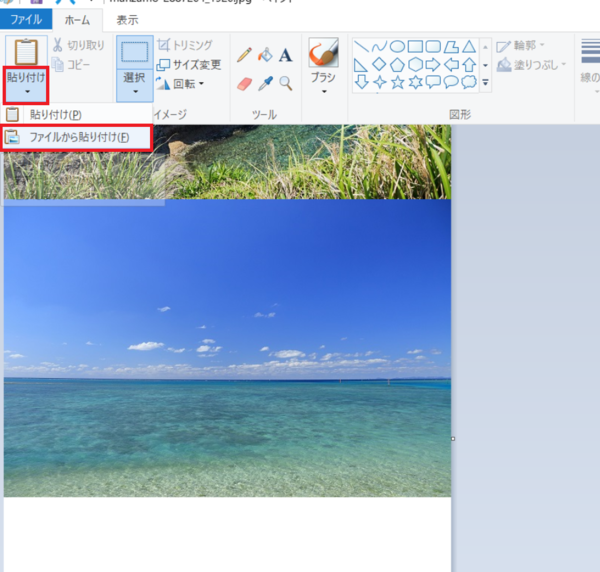Click コピー (Copy) in clipboard group
This screenshot has height=572, width=600.
71,64
